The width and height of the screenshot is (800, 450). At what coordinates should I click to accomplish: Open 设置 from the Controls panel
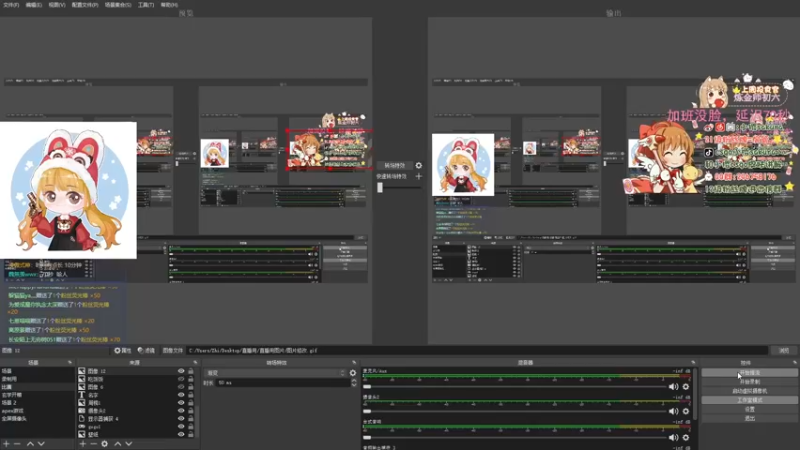[x=749, y=409]
